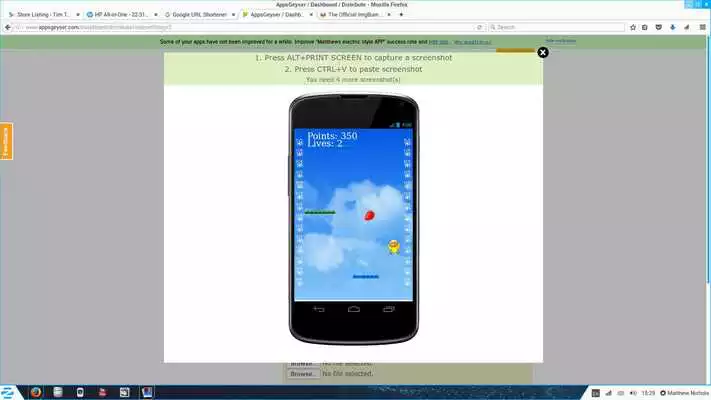Tap the phone's home button icon
Screen dimensions: 711x400
(353, 309)
